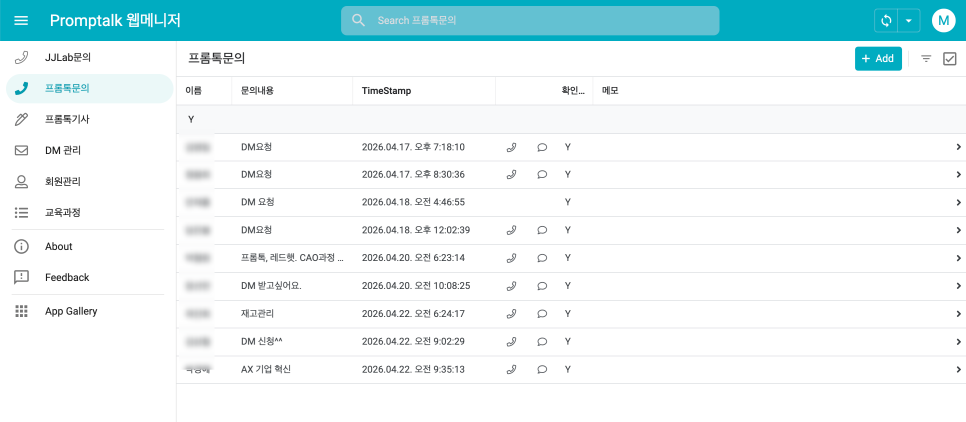Collapse the Y group header row
Image resolution: width=966 pixels, height=422 pixels.
coord(571,120)
